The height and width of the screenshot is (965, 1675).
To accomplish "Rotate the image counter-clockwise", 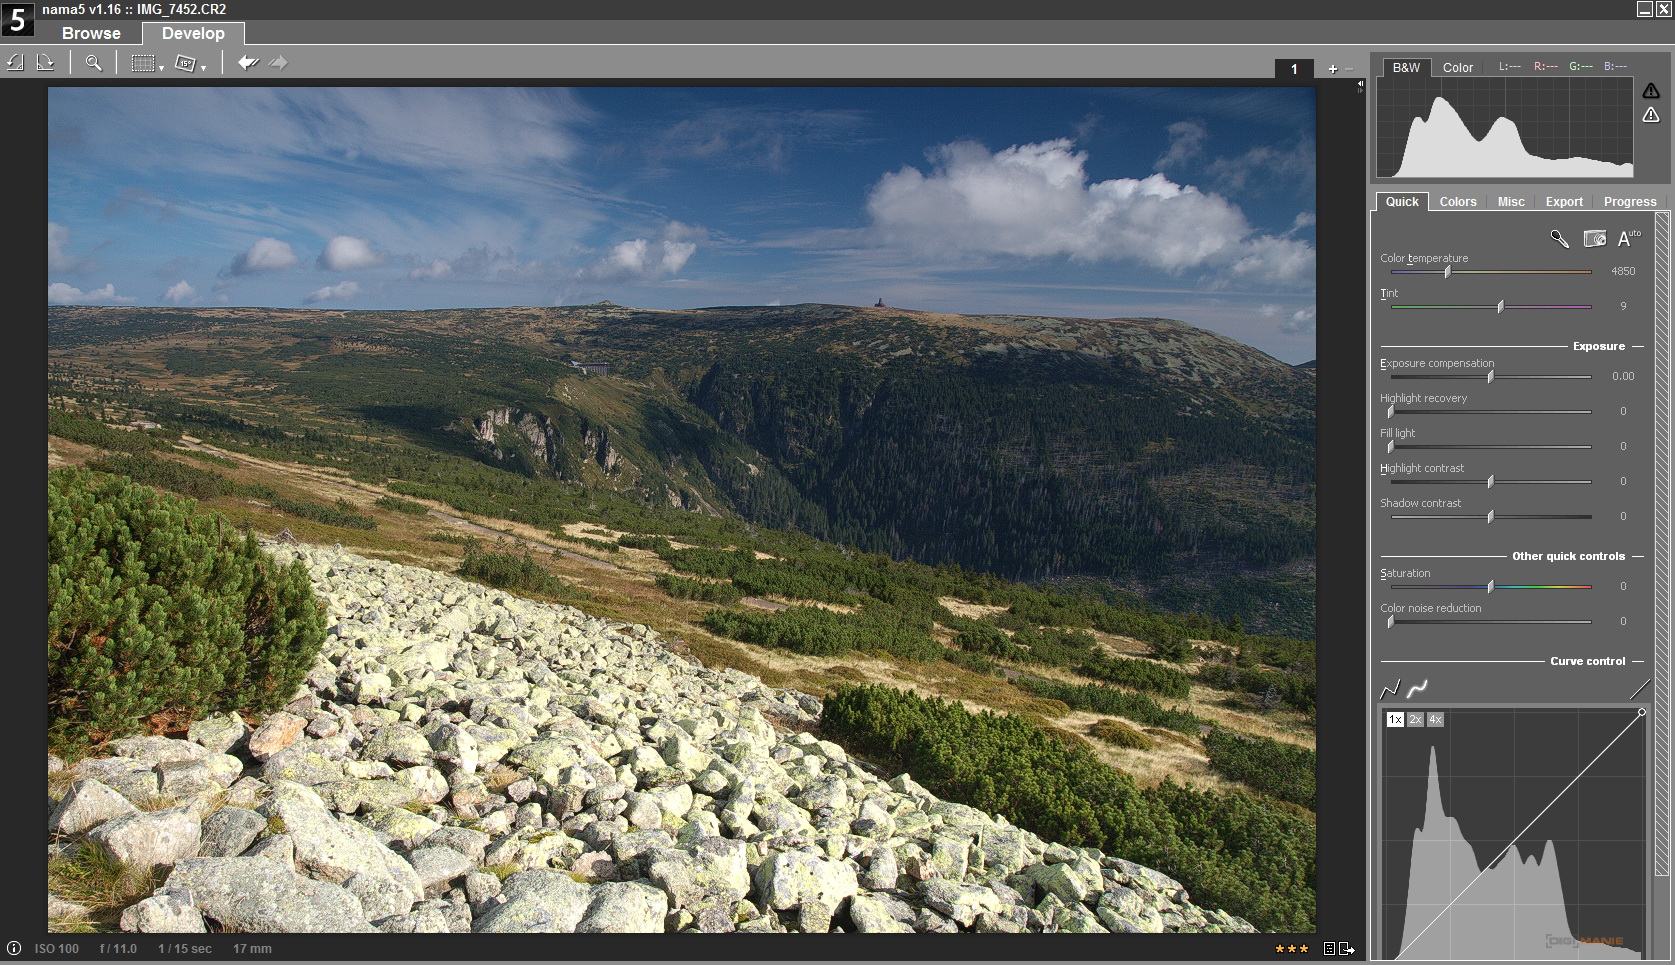I will coord(15,63).
